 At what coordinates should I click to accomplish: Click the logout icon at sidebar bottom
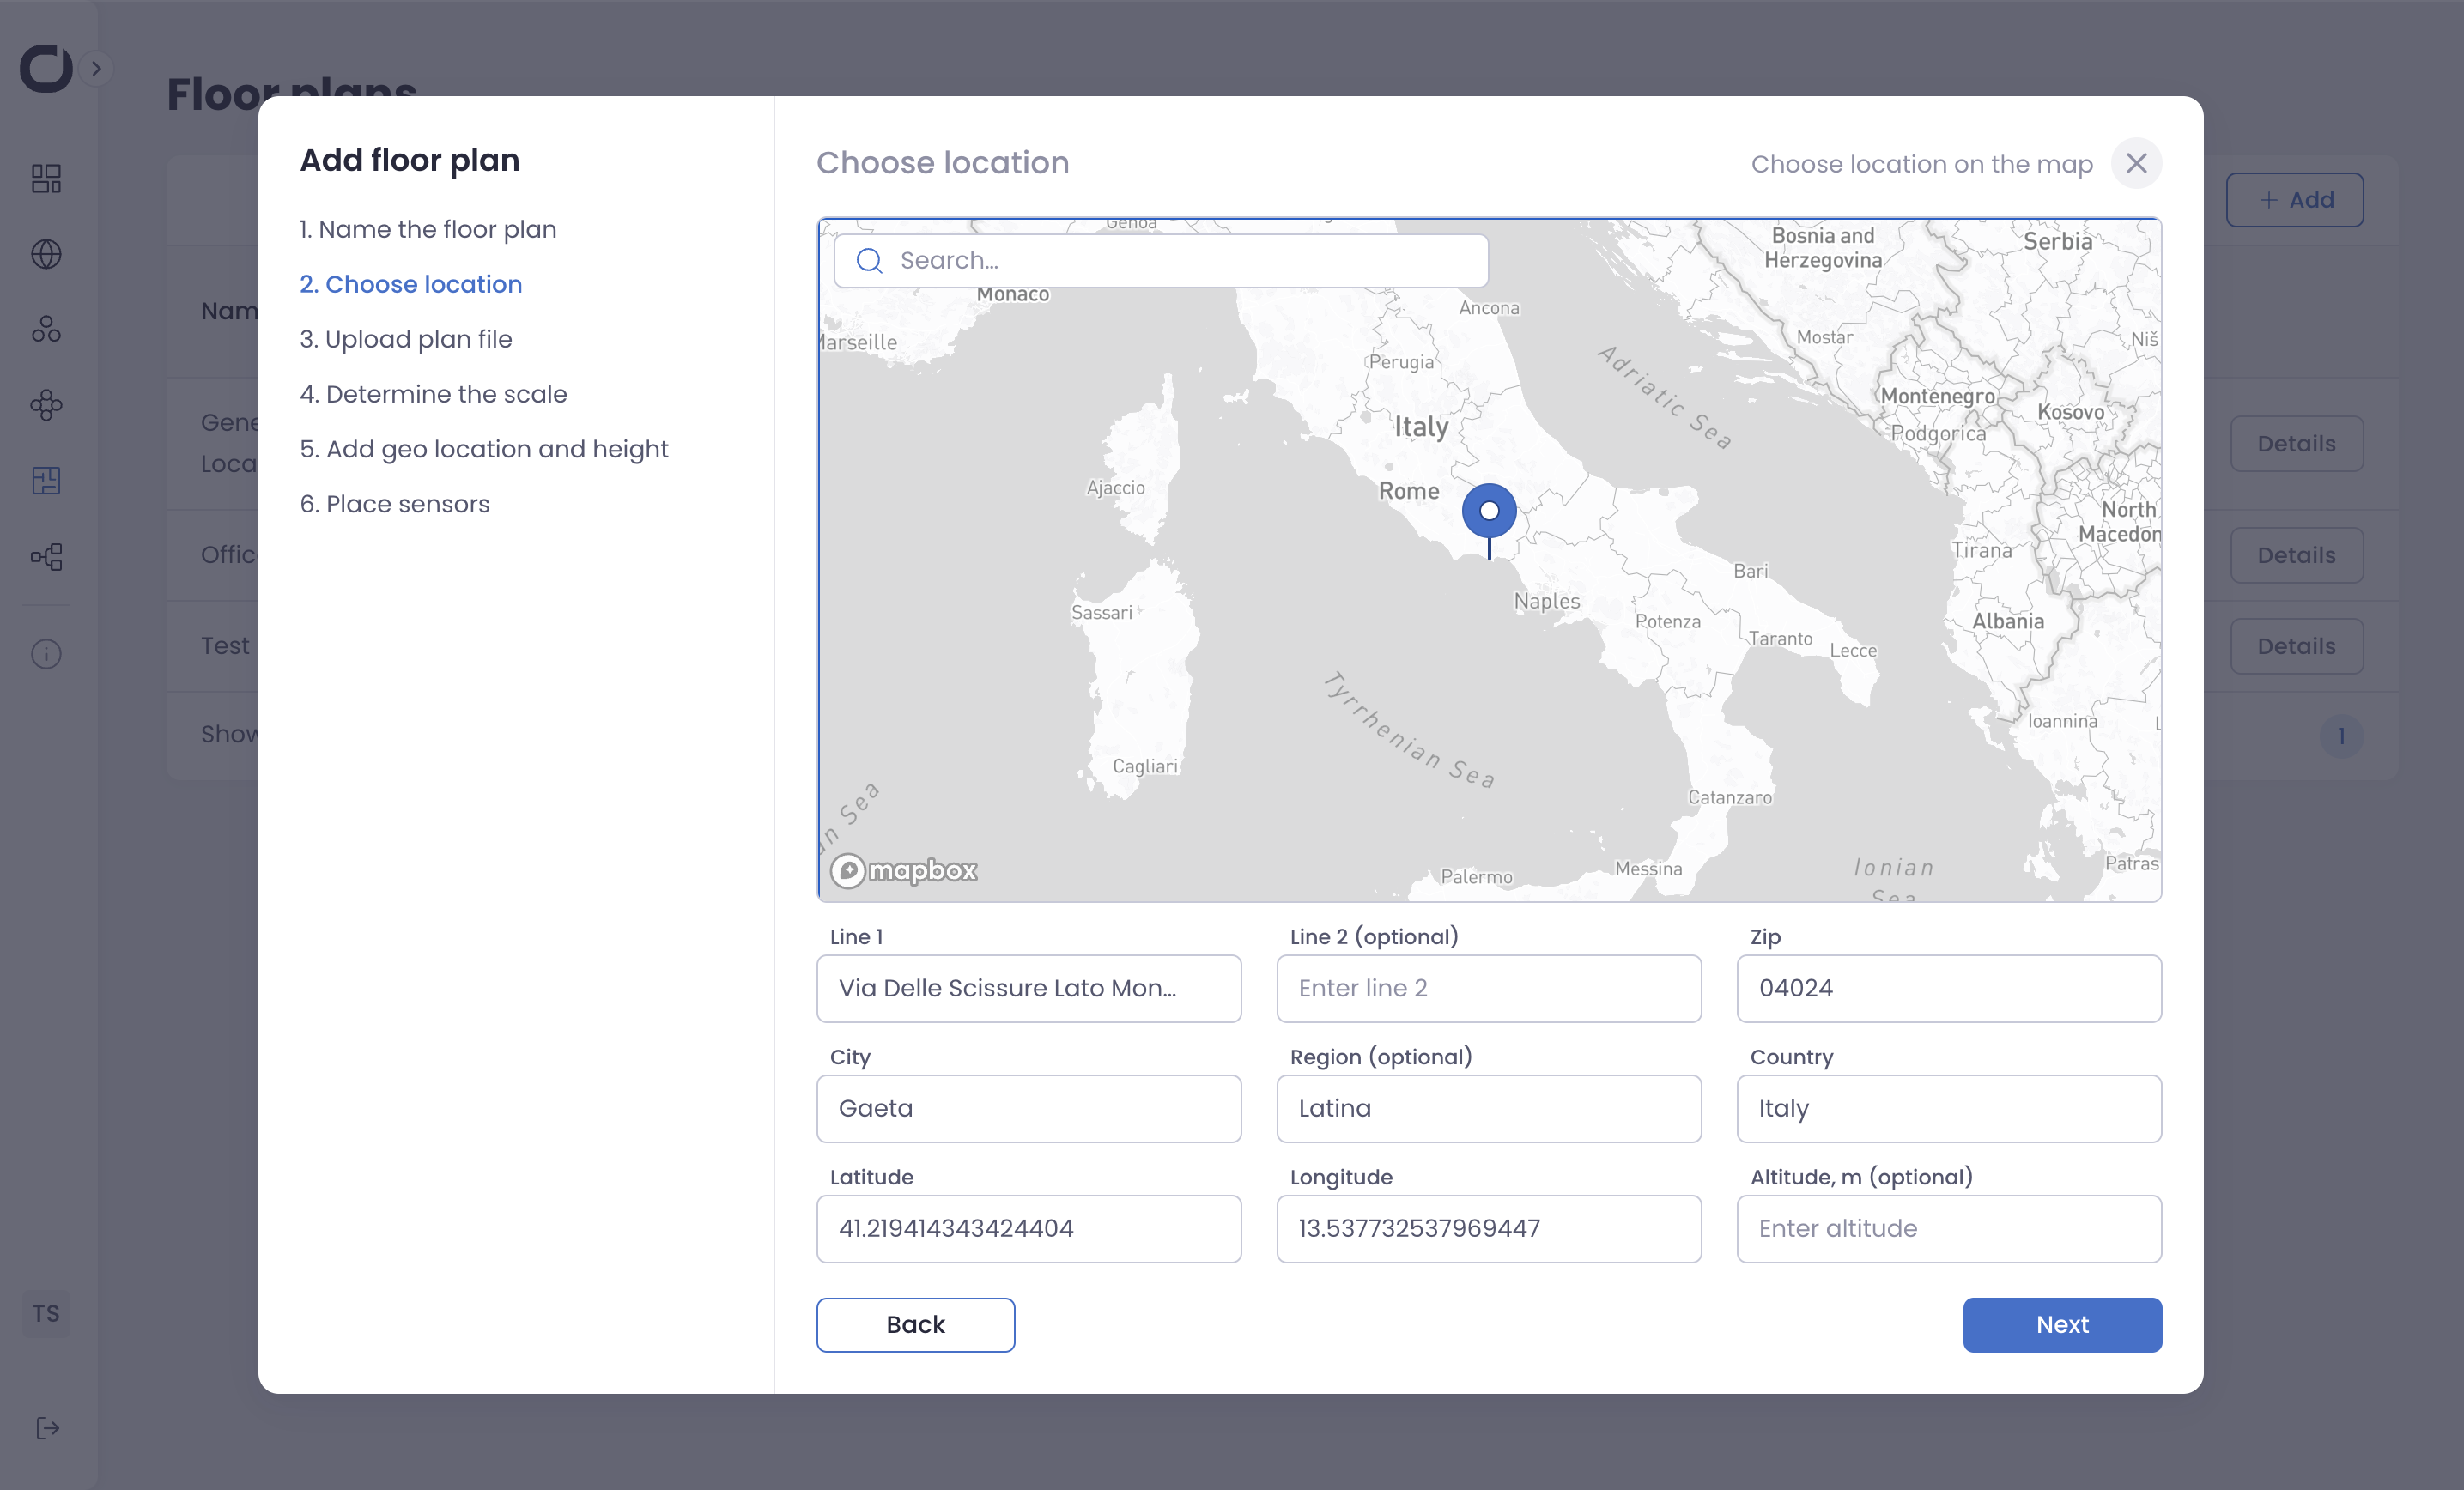[47, 1428]
